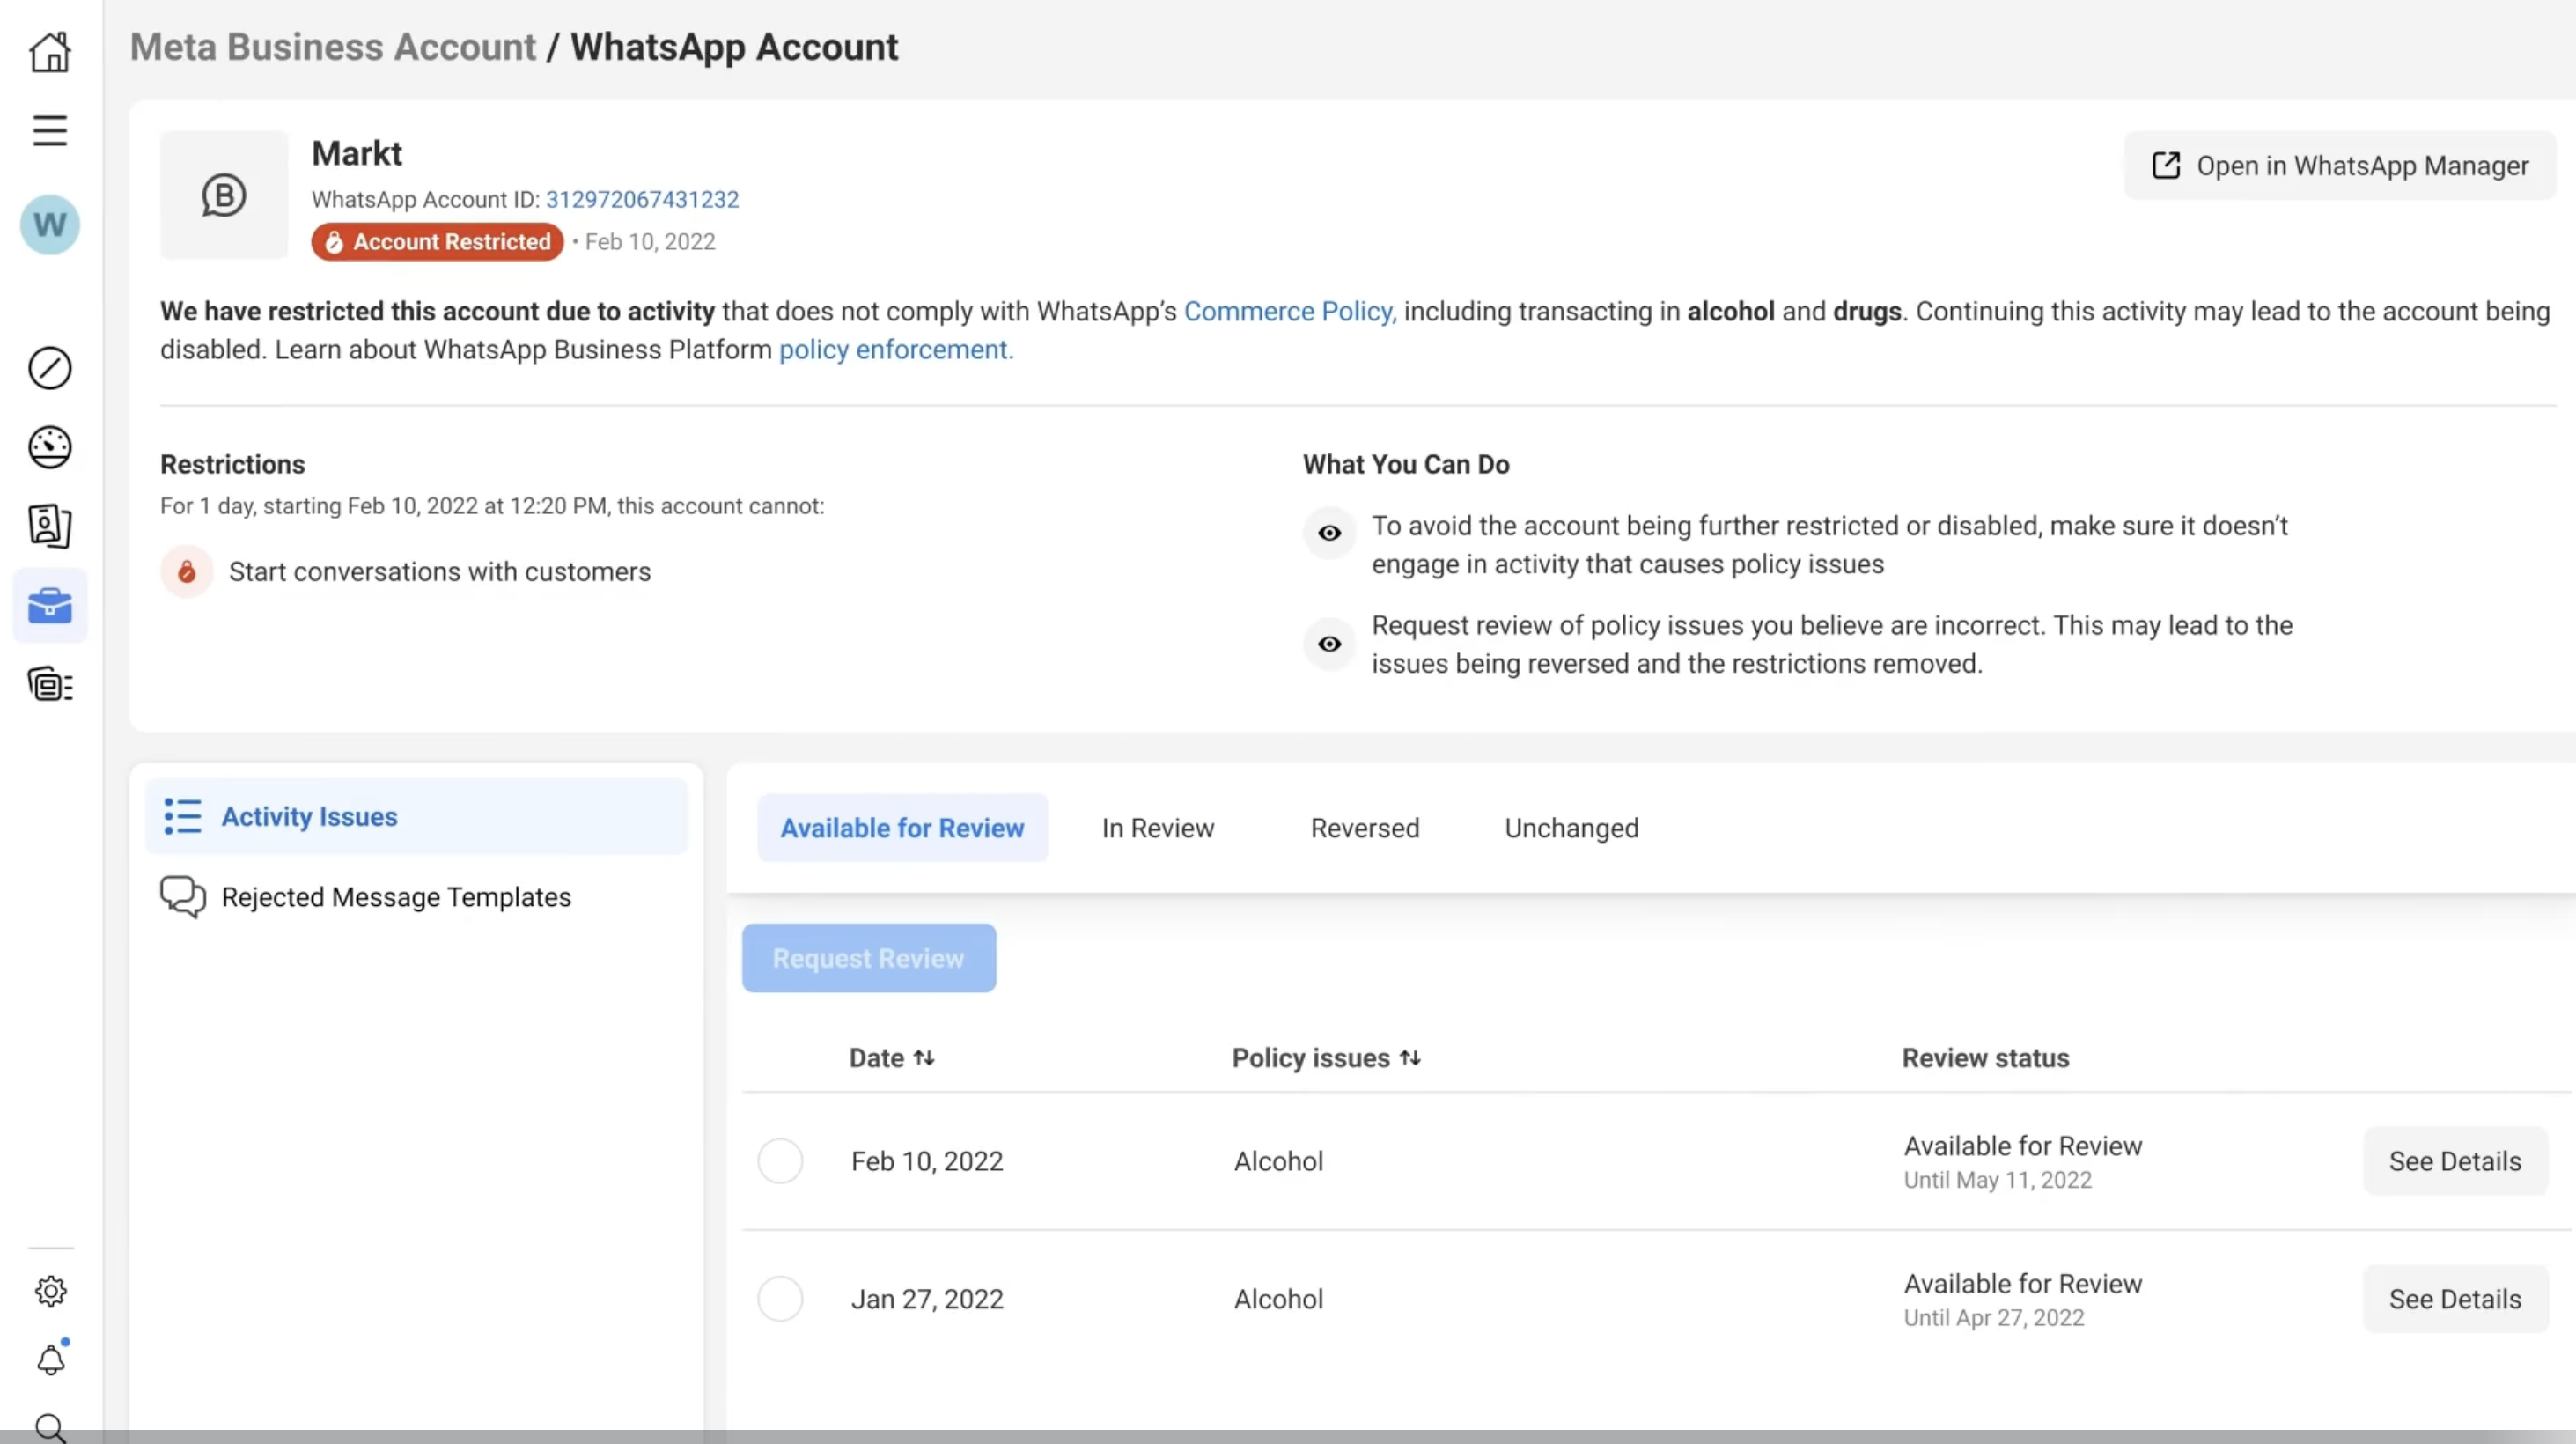Open the gauge dashboard sidebar icon
The image size is (2576, 1444).
click(50, 447)
